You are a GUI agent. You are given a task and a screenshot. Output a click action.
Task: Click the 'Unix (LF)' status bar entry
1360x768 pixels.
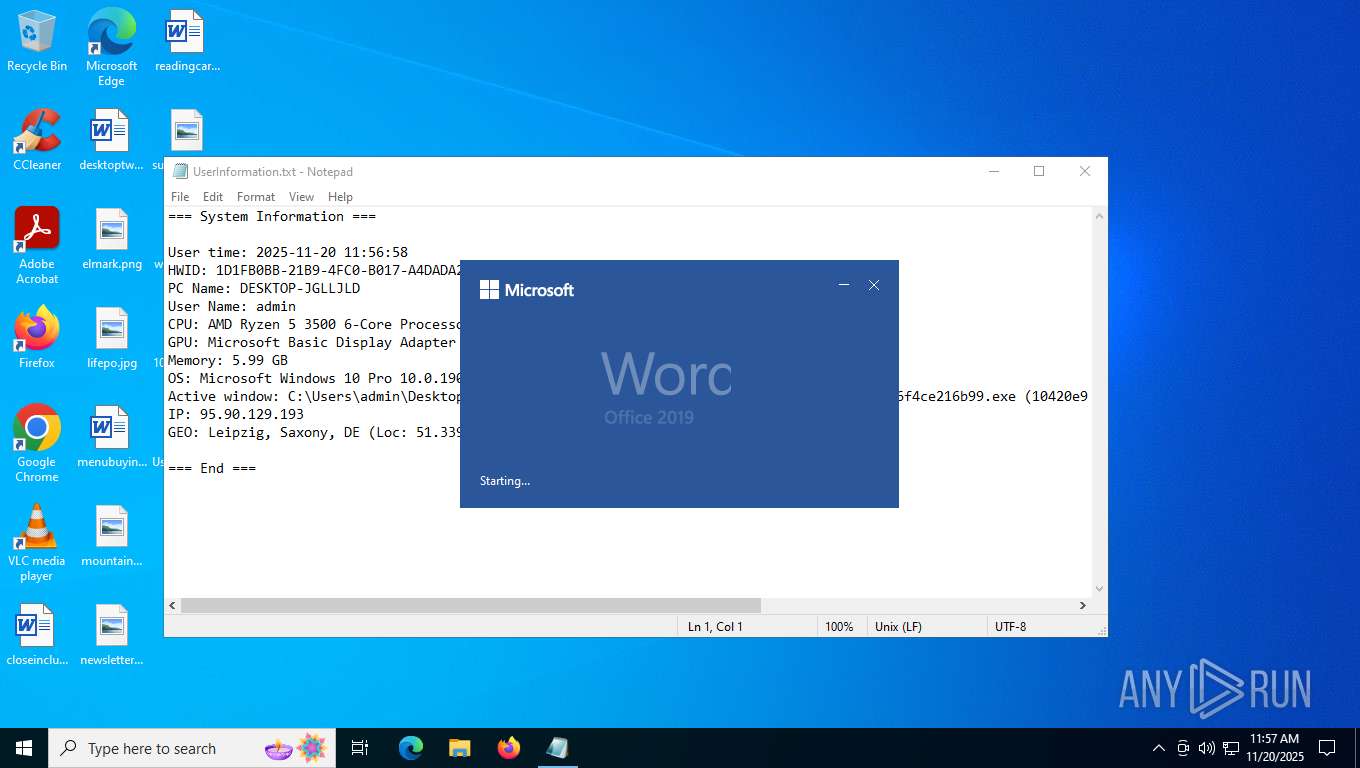[x=898, y=627]
